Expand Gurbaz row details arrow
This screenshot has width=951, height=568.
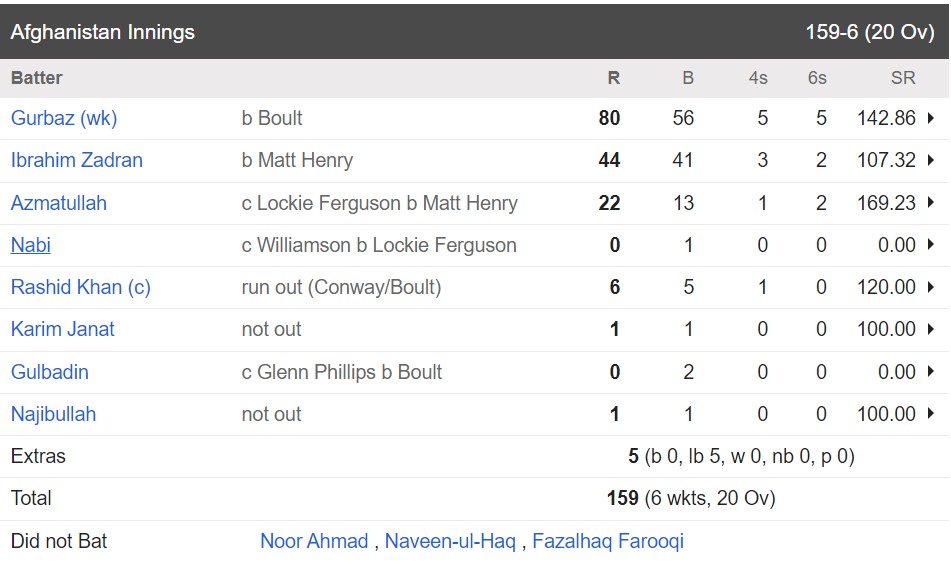930,118
